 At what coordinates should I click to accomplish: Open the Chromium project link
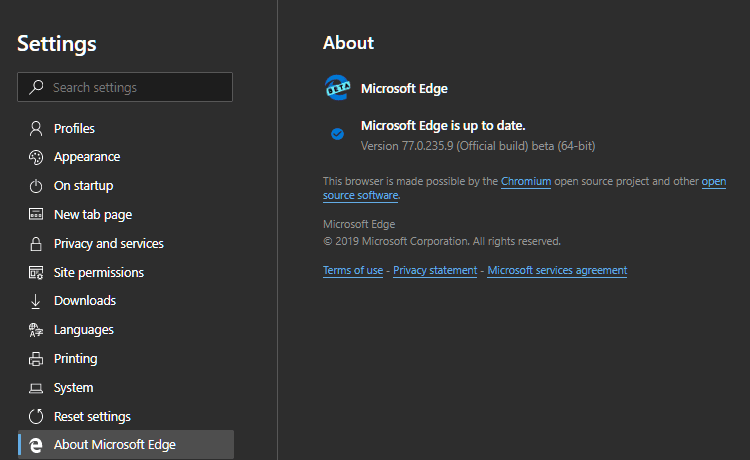(526, 181)
